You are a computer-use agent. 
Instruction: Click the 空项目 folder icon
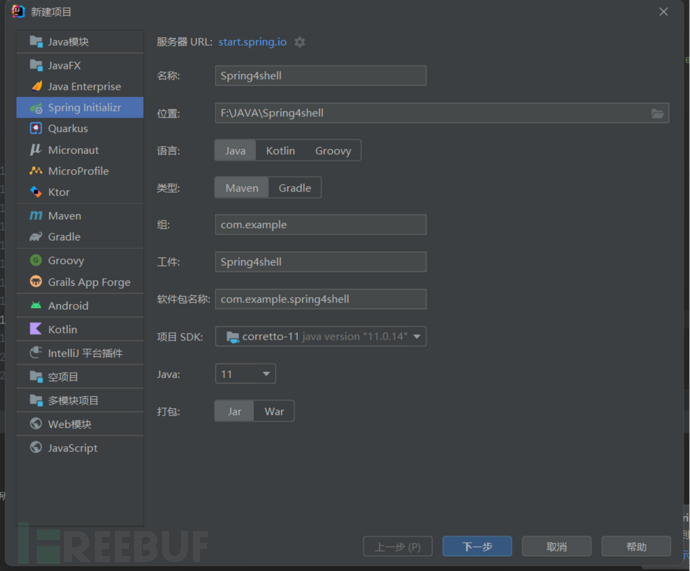pos(36,377)
